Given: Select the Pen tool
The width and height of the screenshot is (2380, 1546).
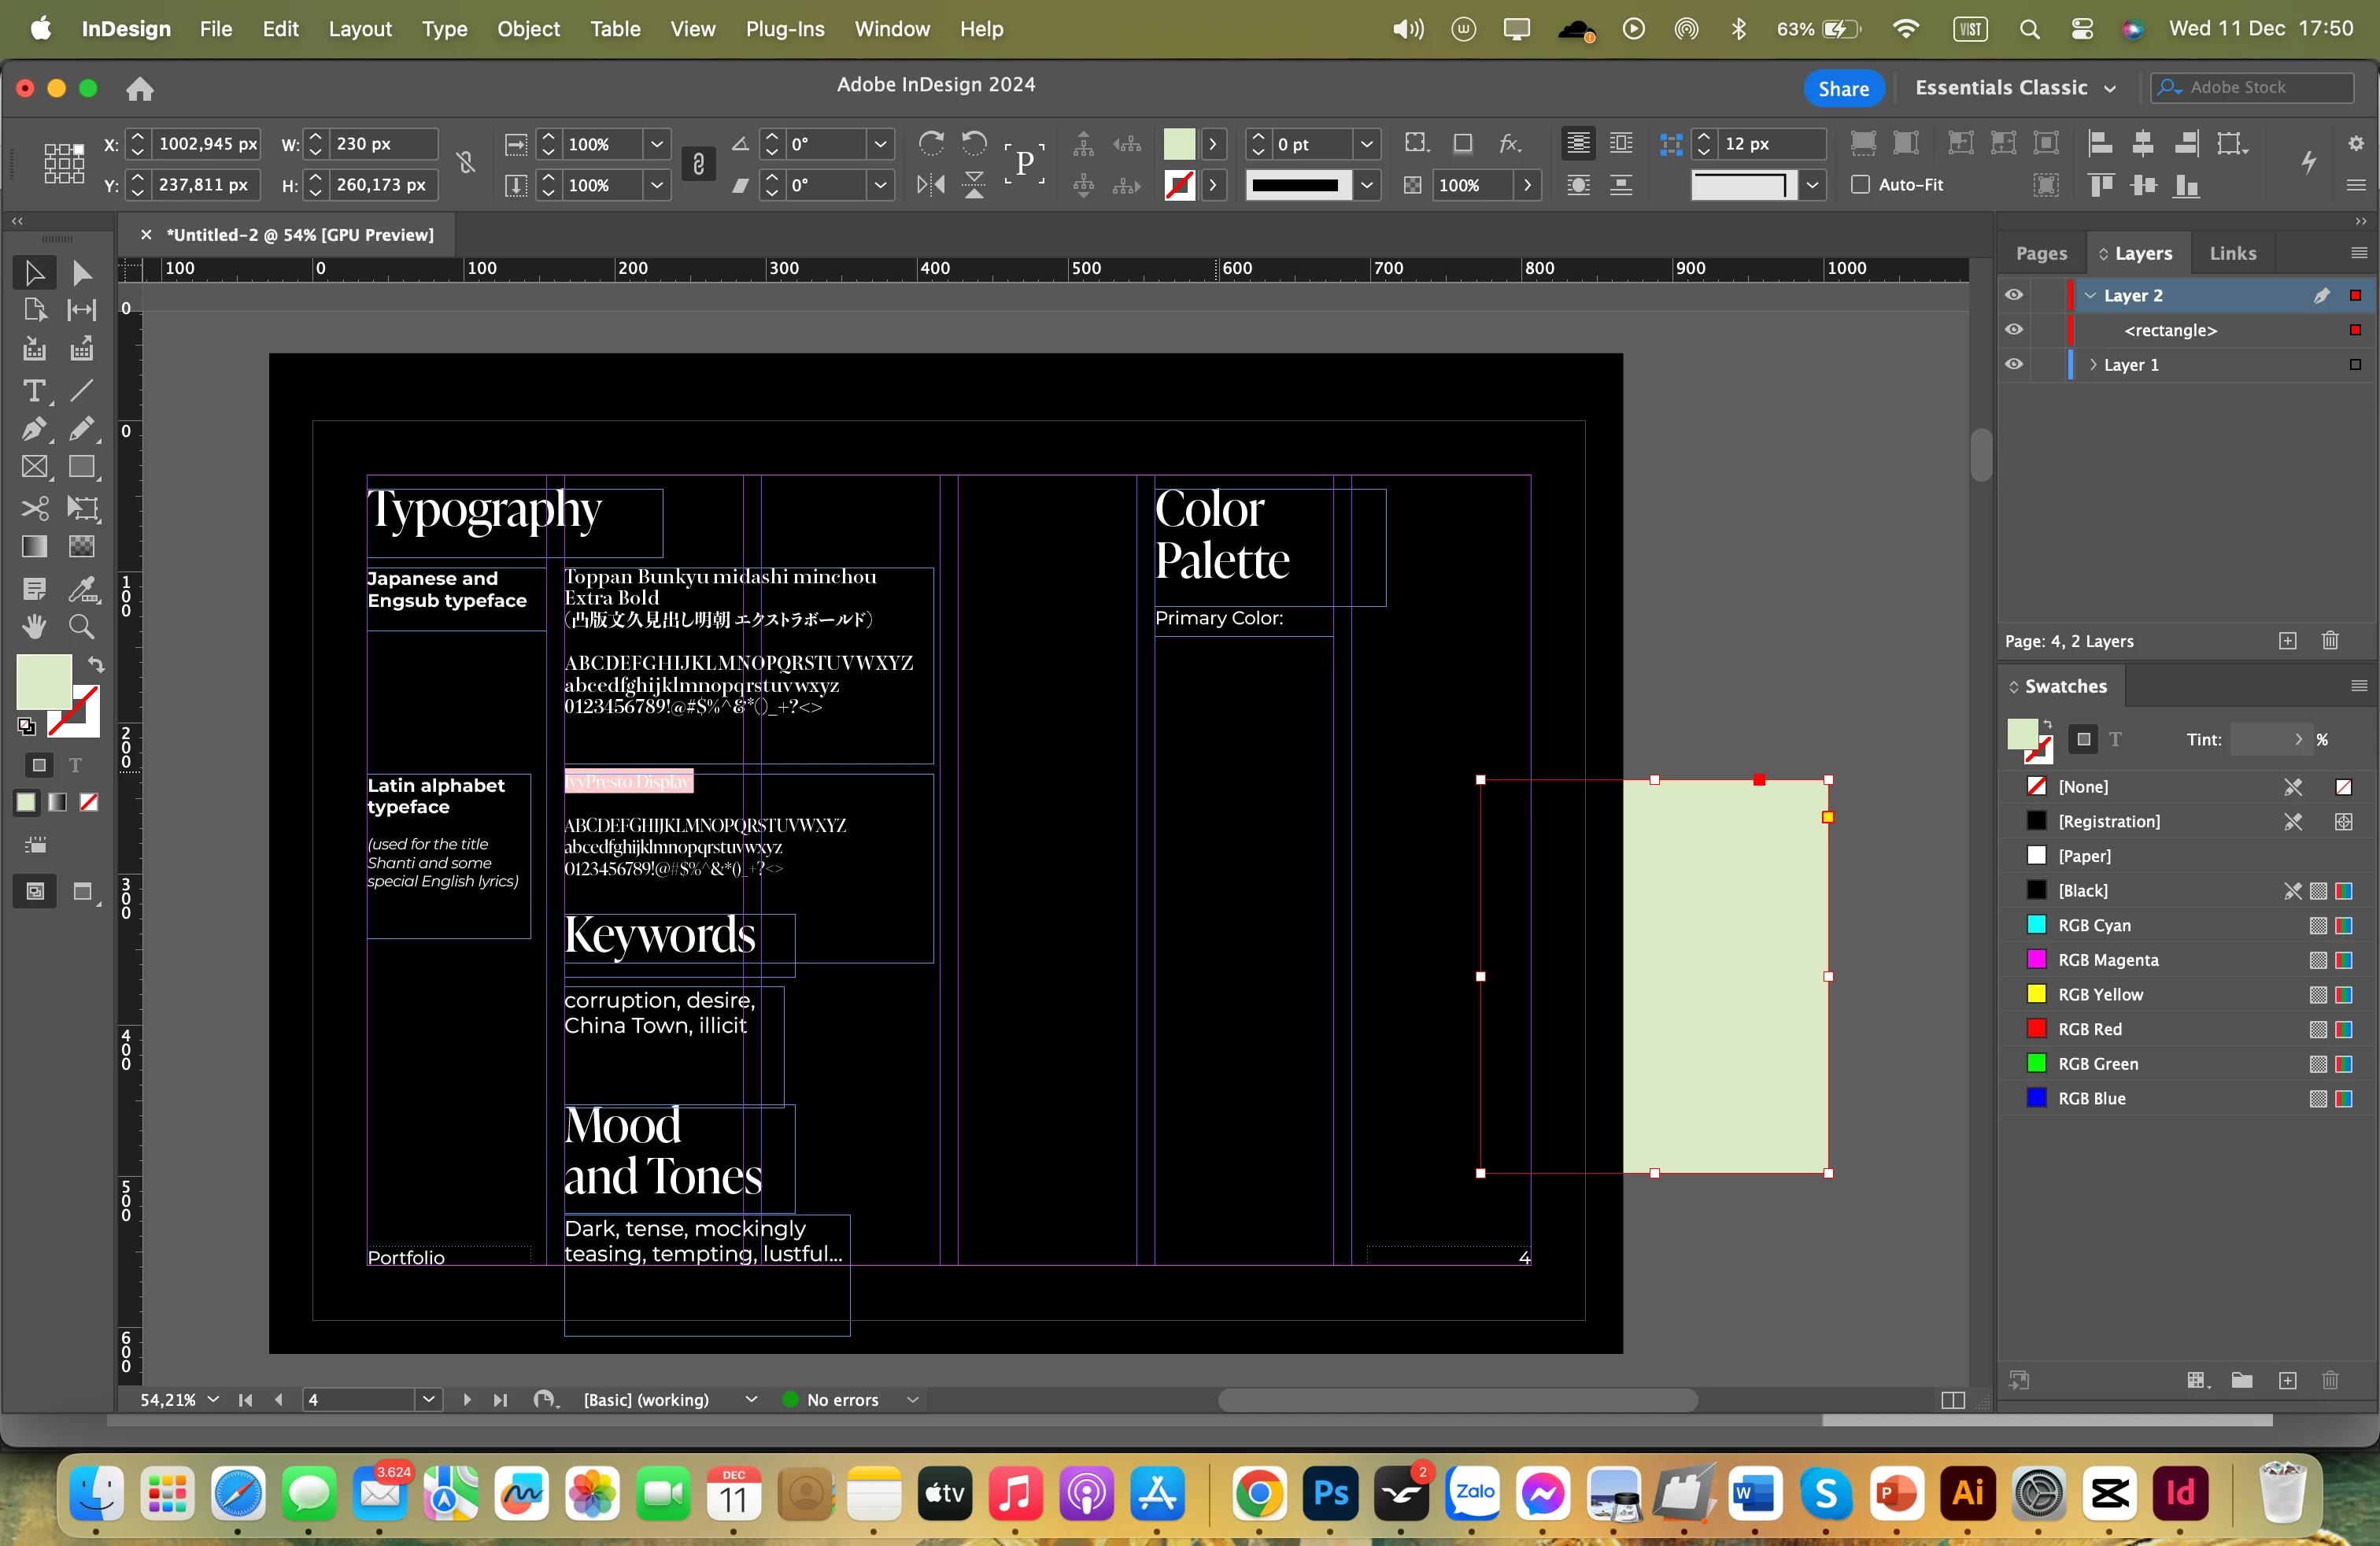Looking at the screenshot, I should point(33,430).
